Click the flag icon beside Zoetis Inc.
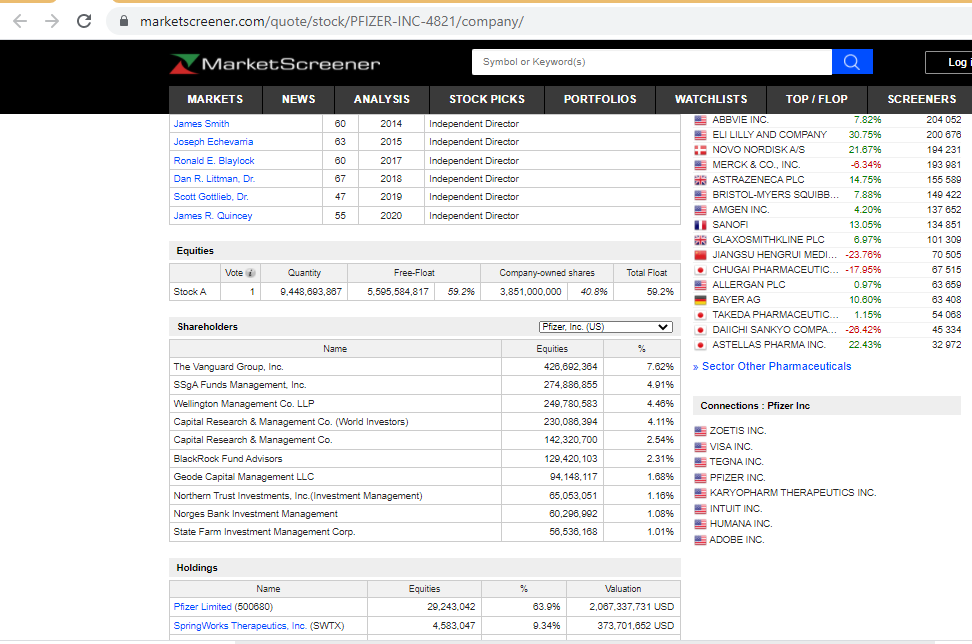Viewport: 972px width, 644px height. (x=700, y=431)
